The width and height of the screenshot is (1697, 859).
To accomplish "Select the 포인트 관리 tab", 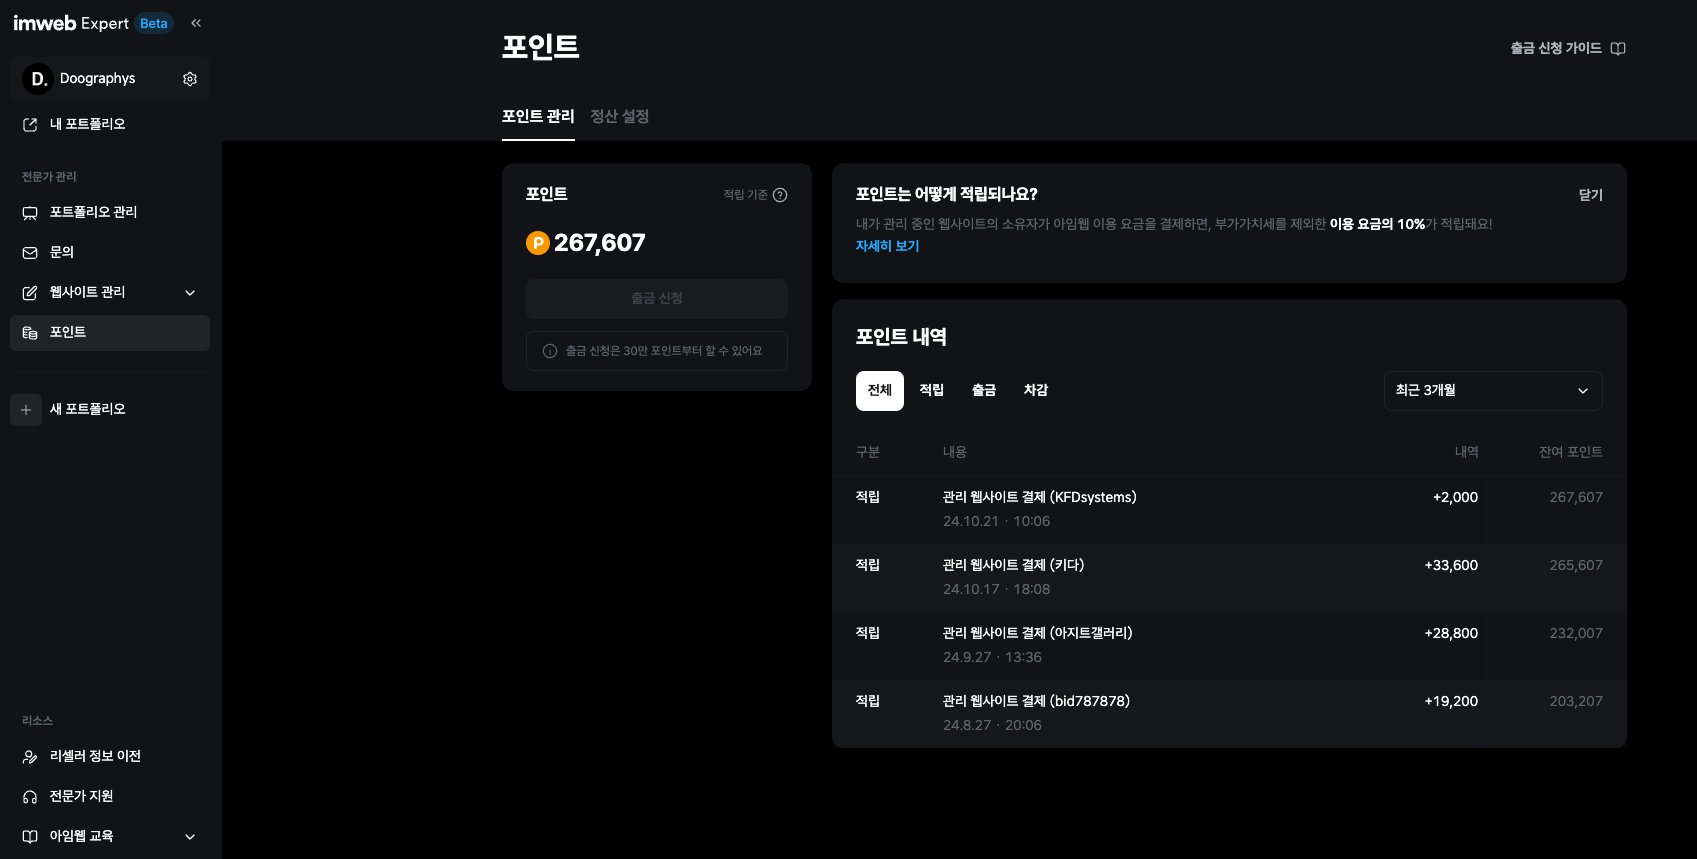I will 538,117.
